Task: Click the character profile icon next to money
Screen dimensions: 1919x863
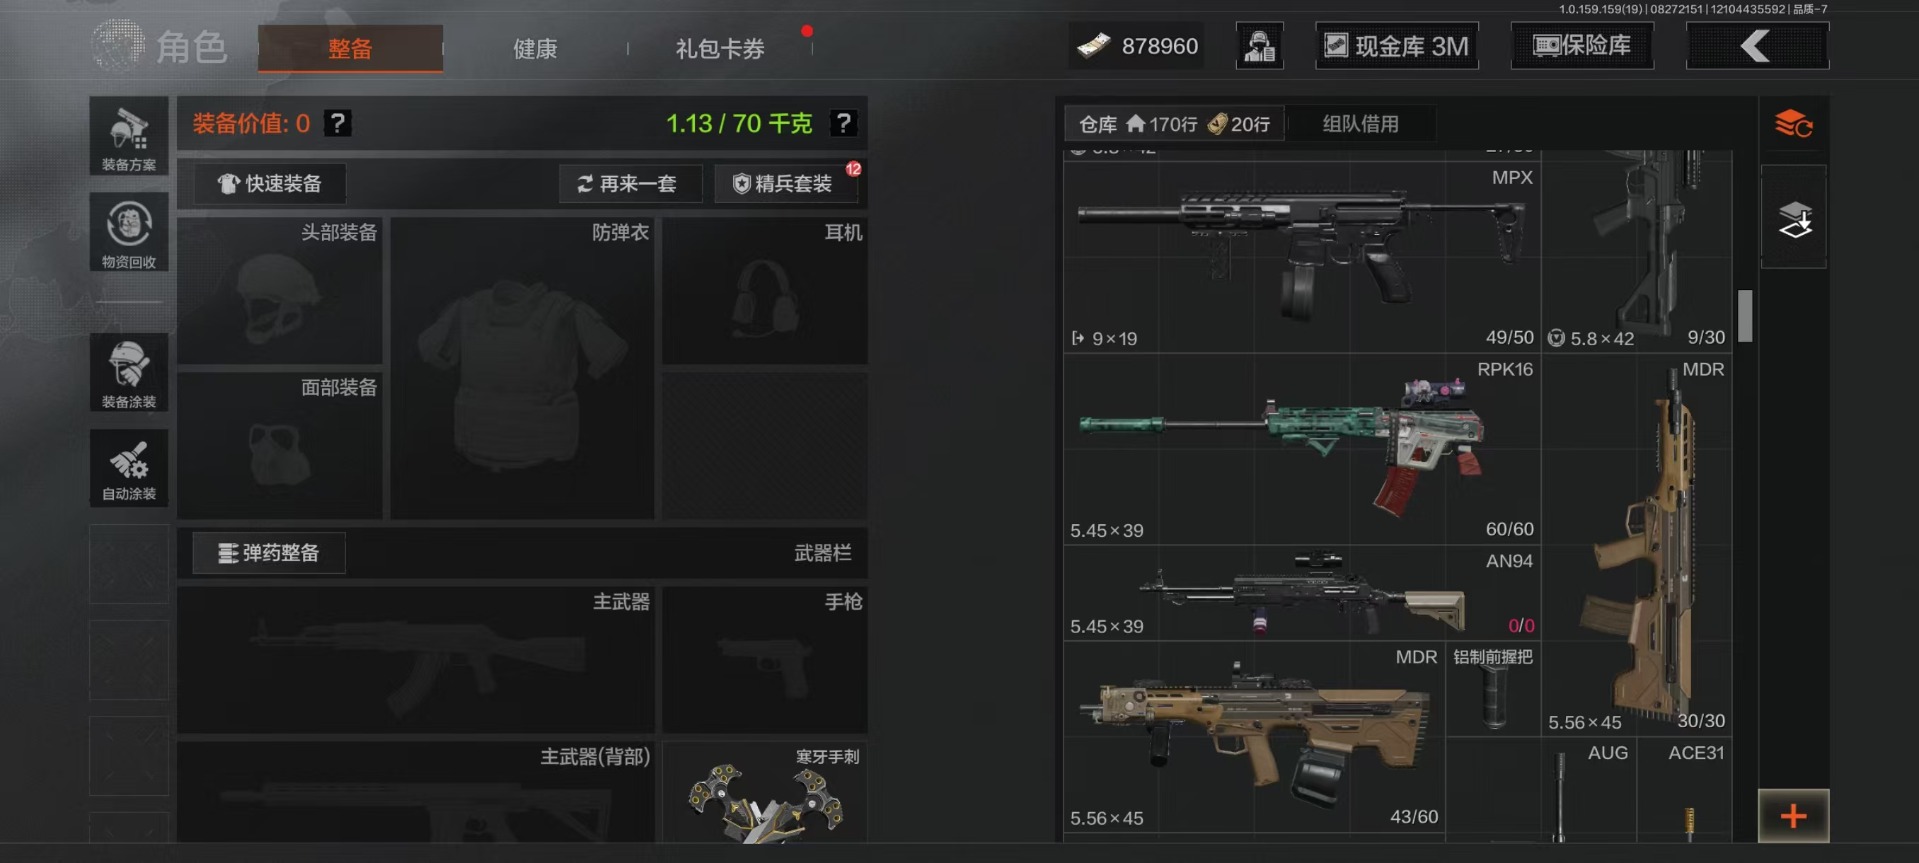Action: point(1260,46)
